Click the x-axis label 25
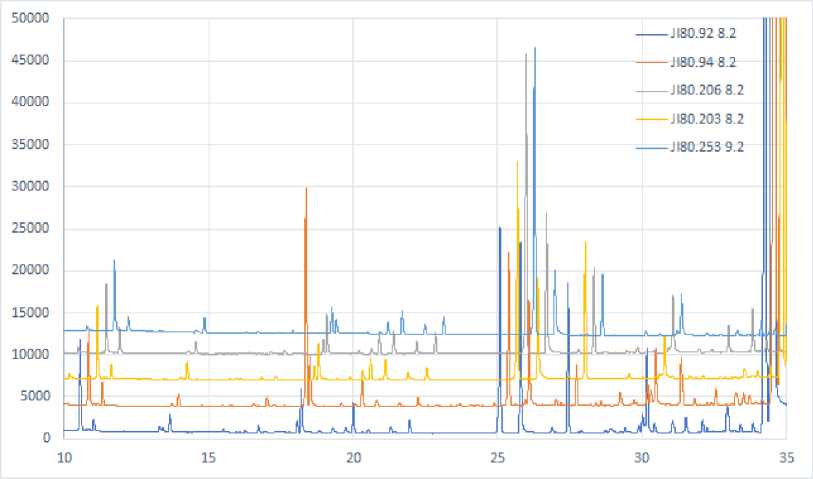 pyautogui.click(x=497, y=458)
